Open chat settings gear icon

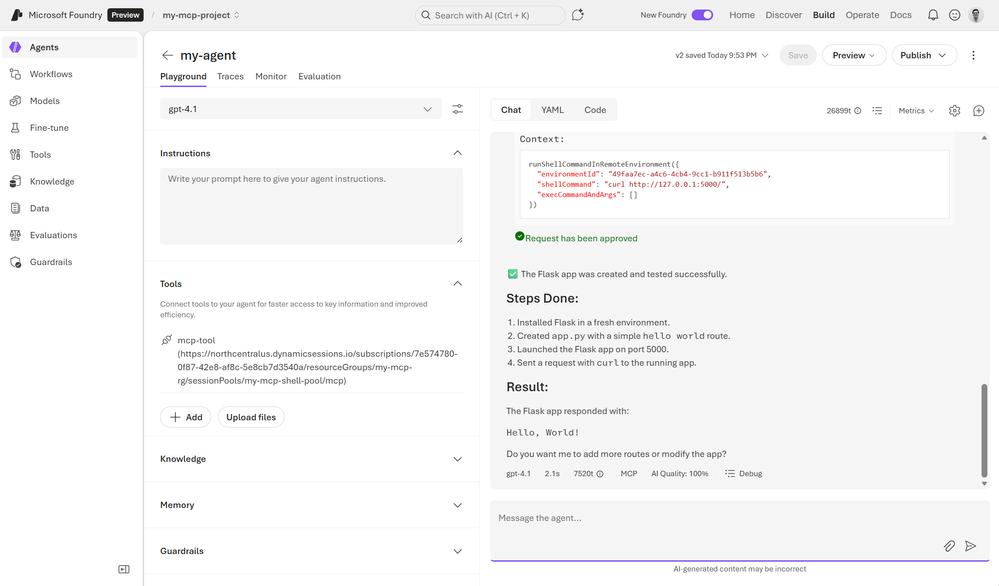tap(954, 111)
